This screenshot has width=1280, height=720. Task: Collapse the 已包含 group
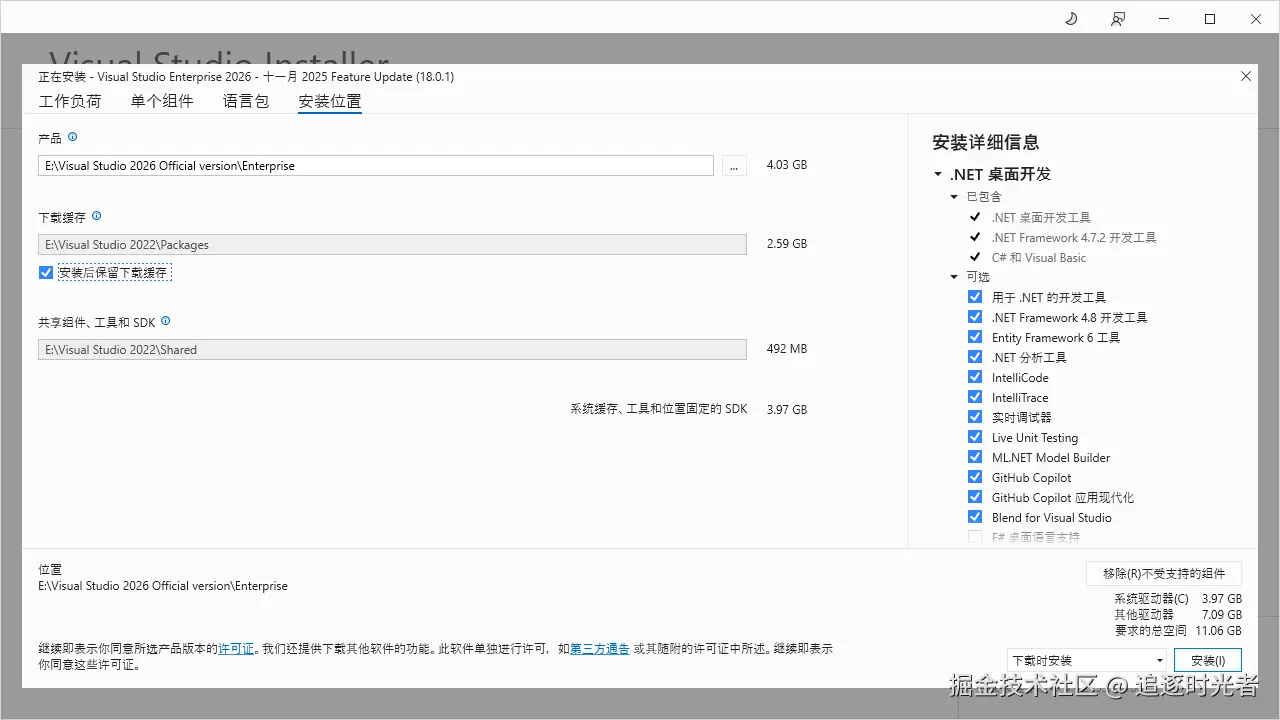click(x=955, y=197)
